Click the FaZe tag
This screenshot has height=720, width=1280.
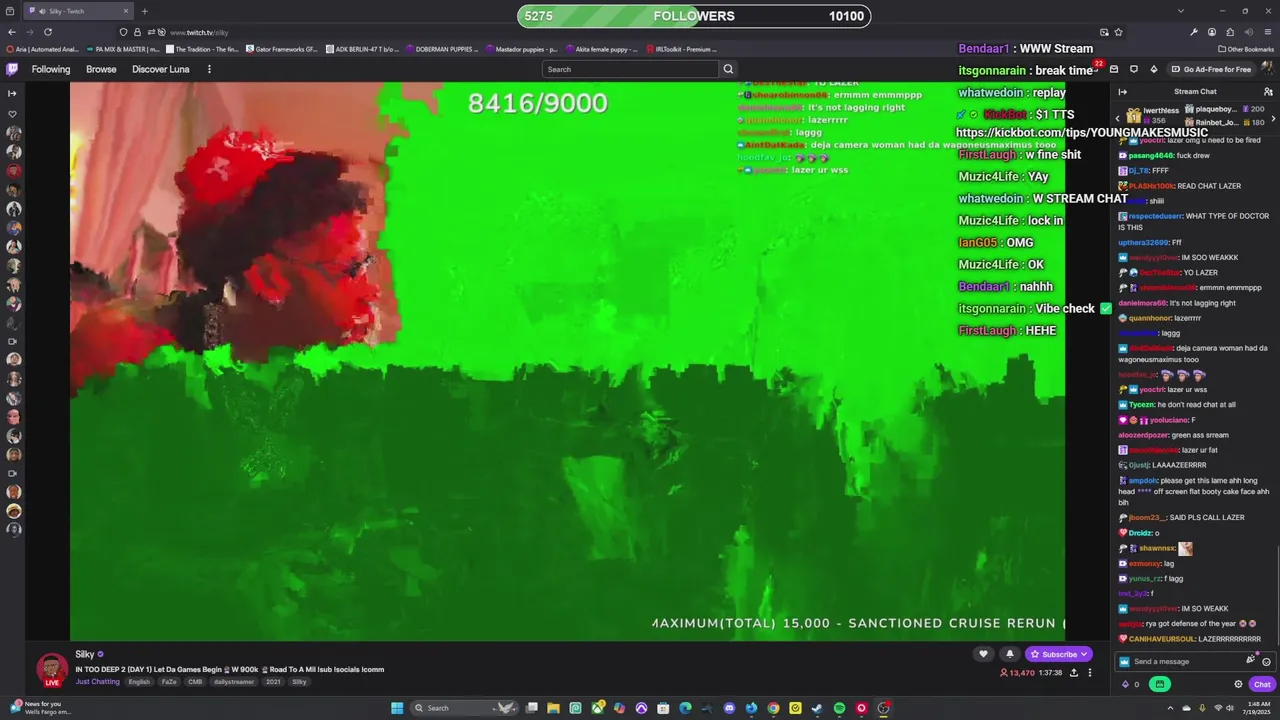click(169, 682)
